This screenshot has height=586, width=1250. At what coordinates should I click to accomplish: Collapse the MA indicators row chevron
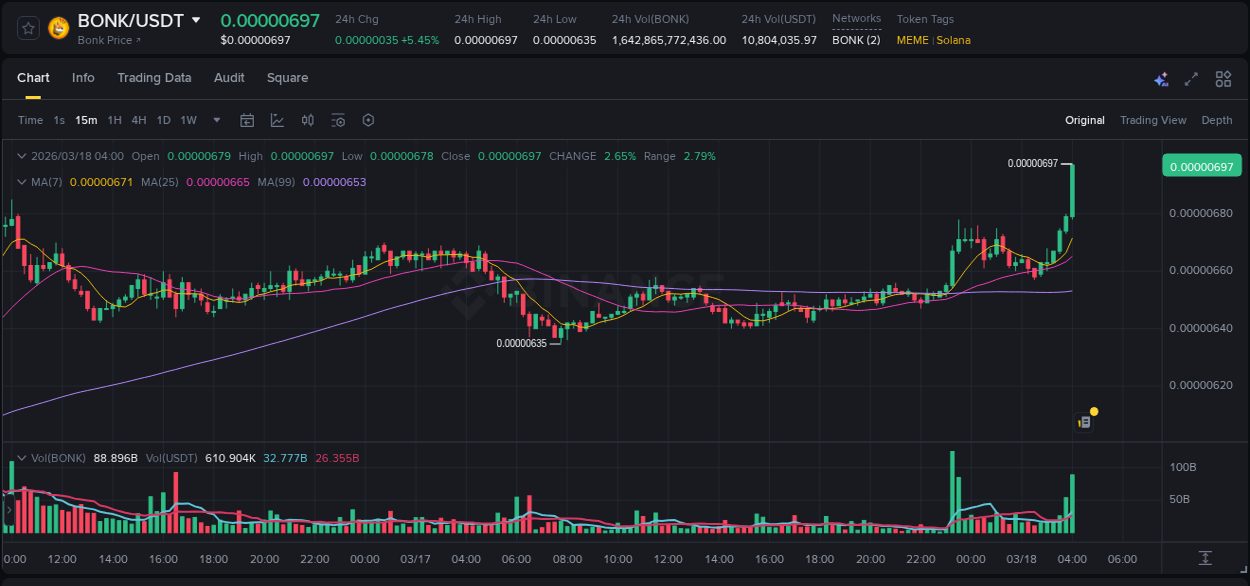pyautogui.click(x=21, y=183)
